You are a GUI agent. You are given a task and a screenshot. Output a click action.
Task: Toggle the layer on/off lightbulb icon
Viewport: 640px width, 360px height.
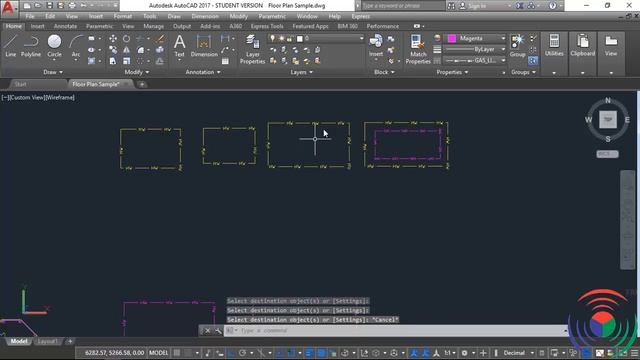[272, 38]
